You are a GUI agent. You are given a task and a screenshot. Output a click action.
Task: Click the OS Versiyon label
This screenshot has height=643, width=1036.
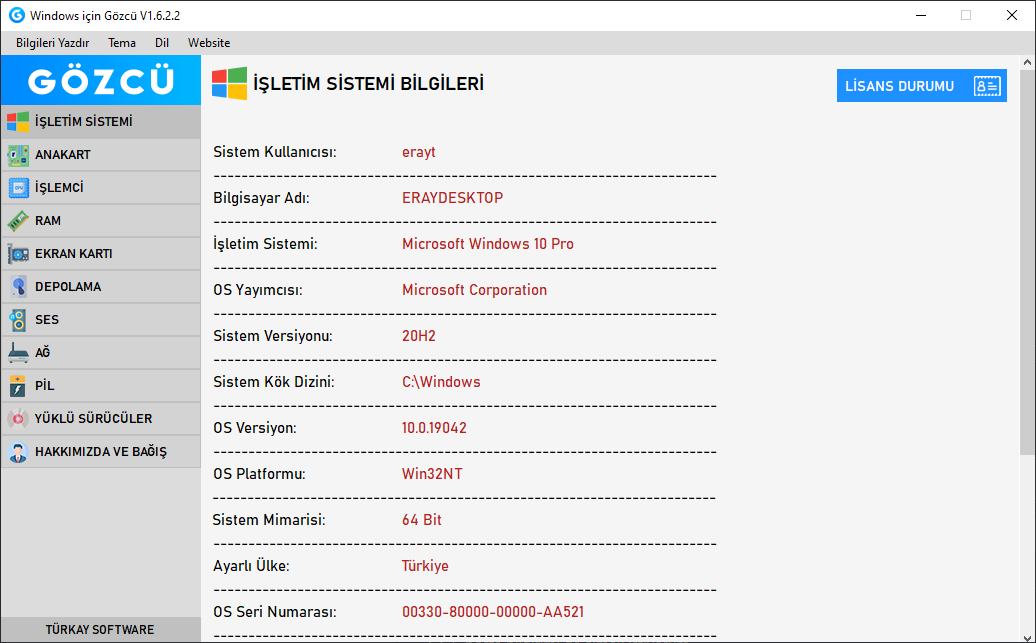pos(254,428)
